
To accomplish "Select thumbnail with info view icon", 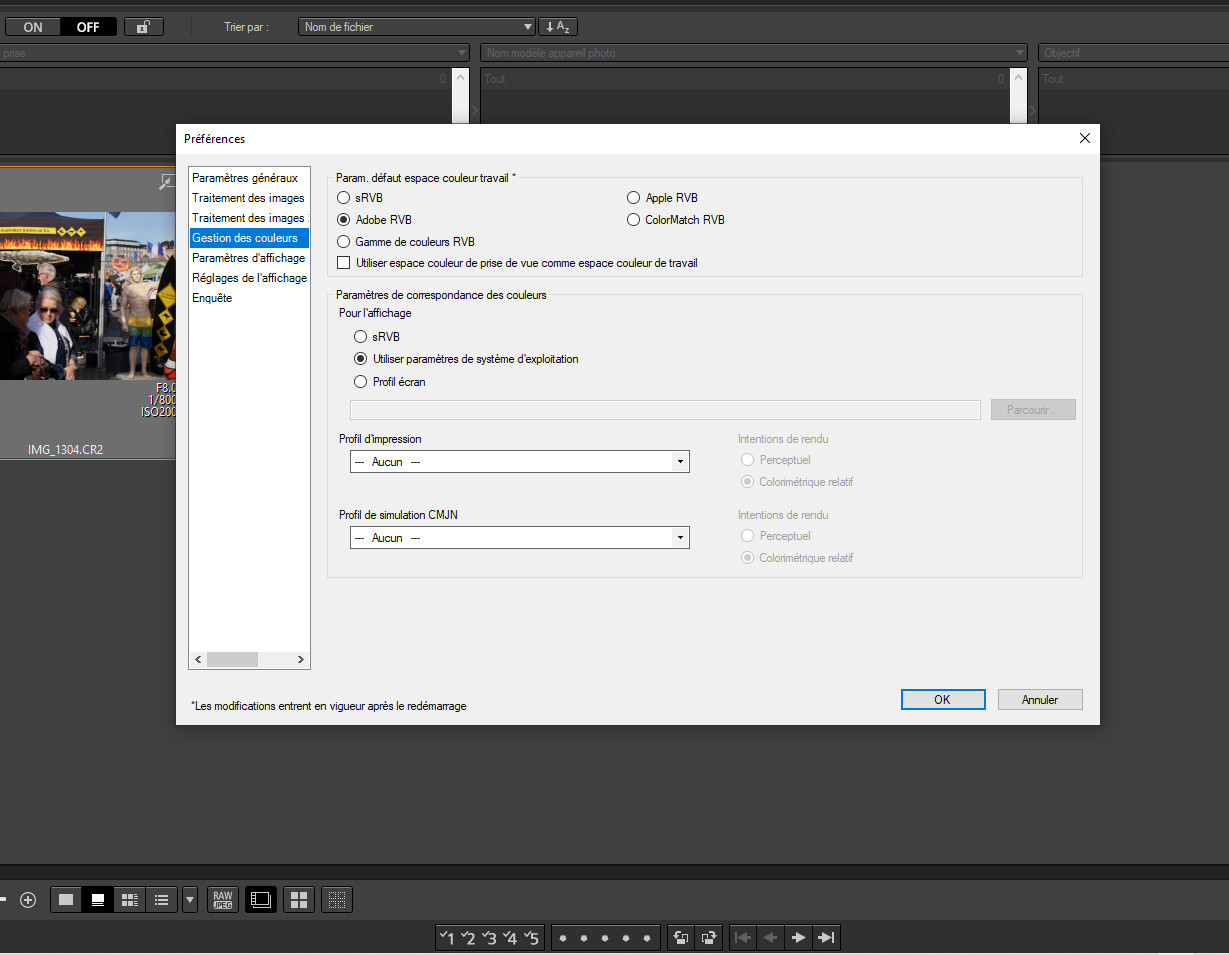I will click(x=129, y=899).
